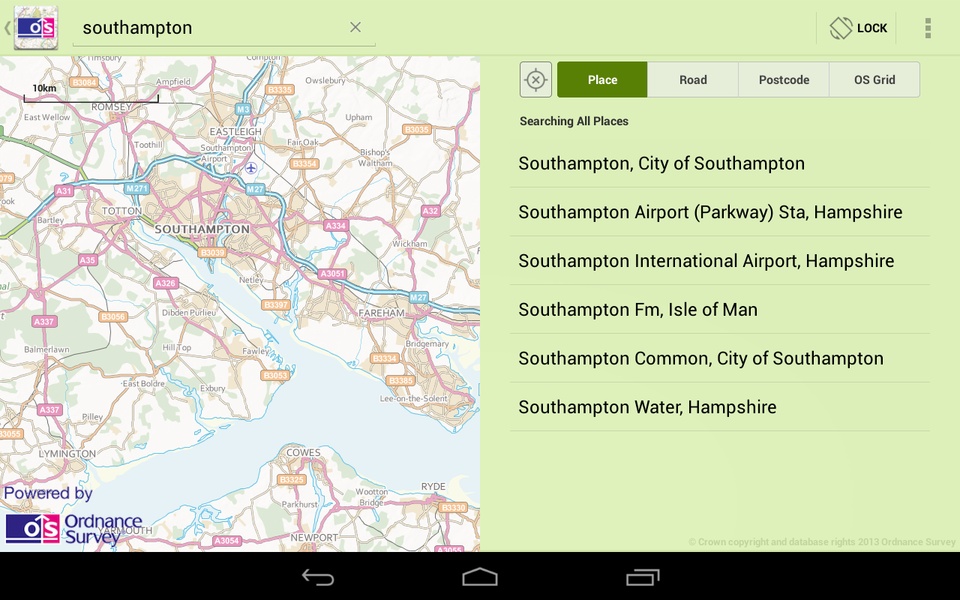Tap the B3056 road badge on the map
This screenshot has width=960, height=600.
coord(113,317)
